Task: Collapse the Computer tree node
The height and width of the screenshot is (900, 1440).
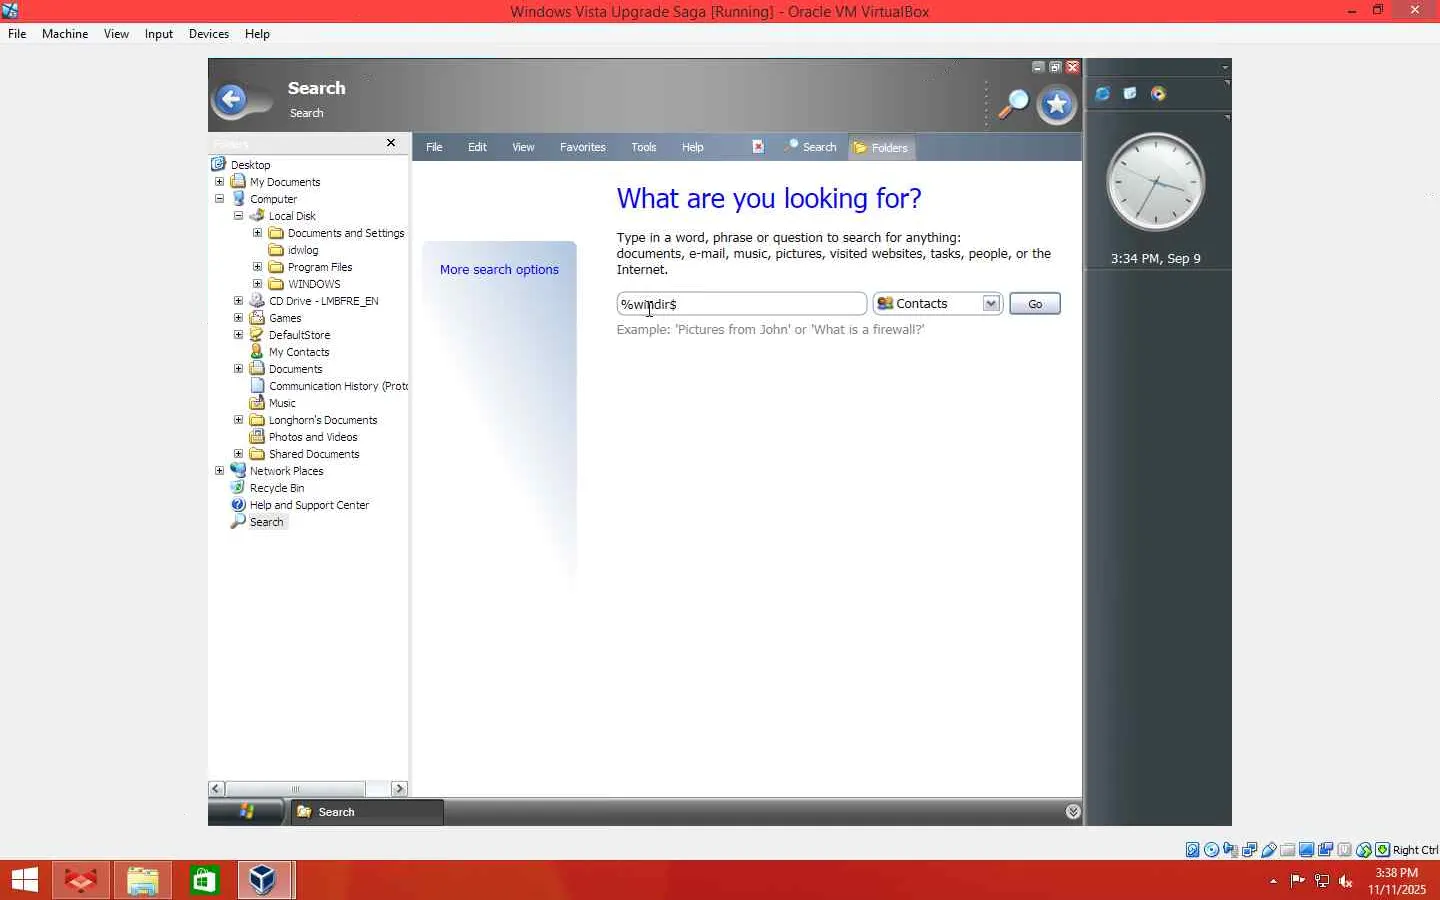Action: 219,199
